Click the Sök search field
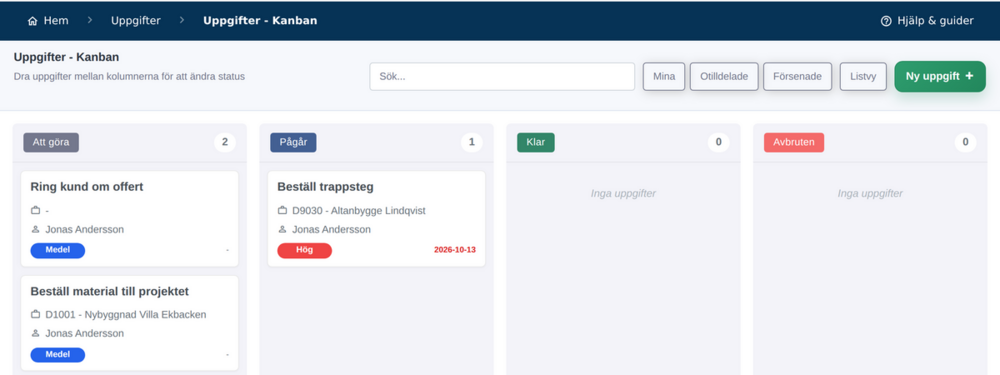This screenshot has width=1000, height=375. 503,77
